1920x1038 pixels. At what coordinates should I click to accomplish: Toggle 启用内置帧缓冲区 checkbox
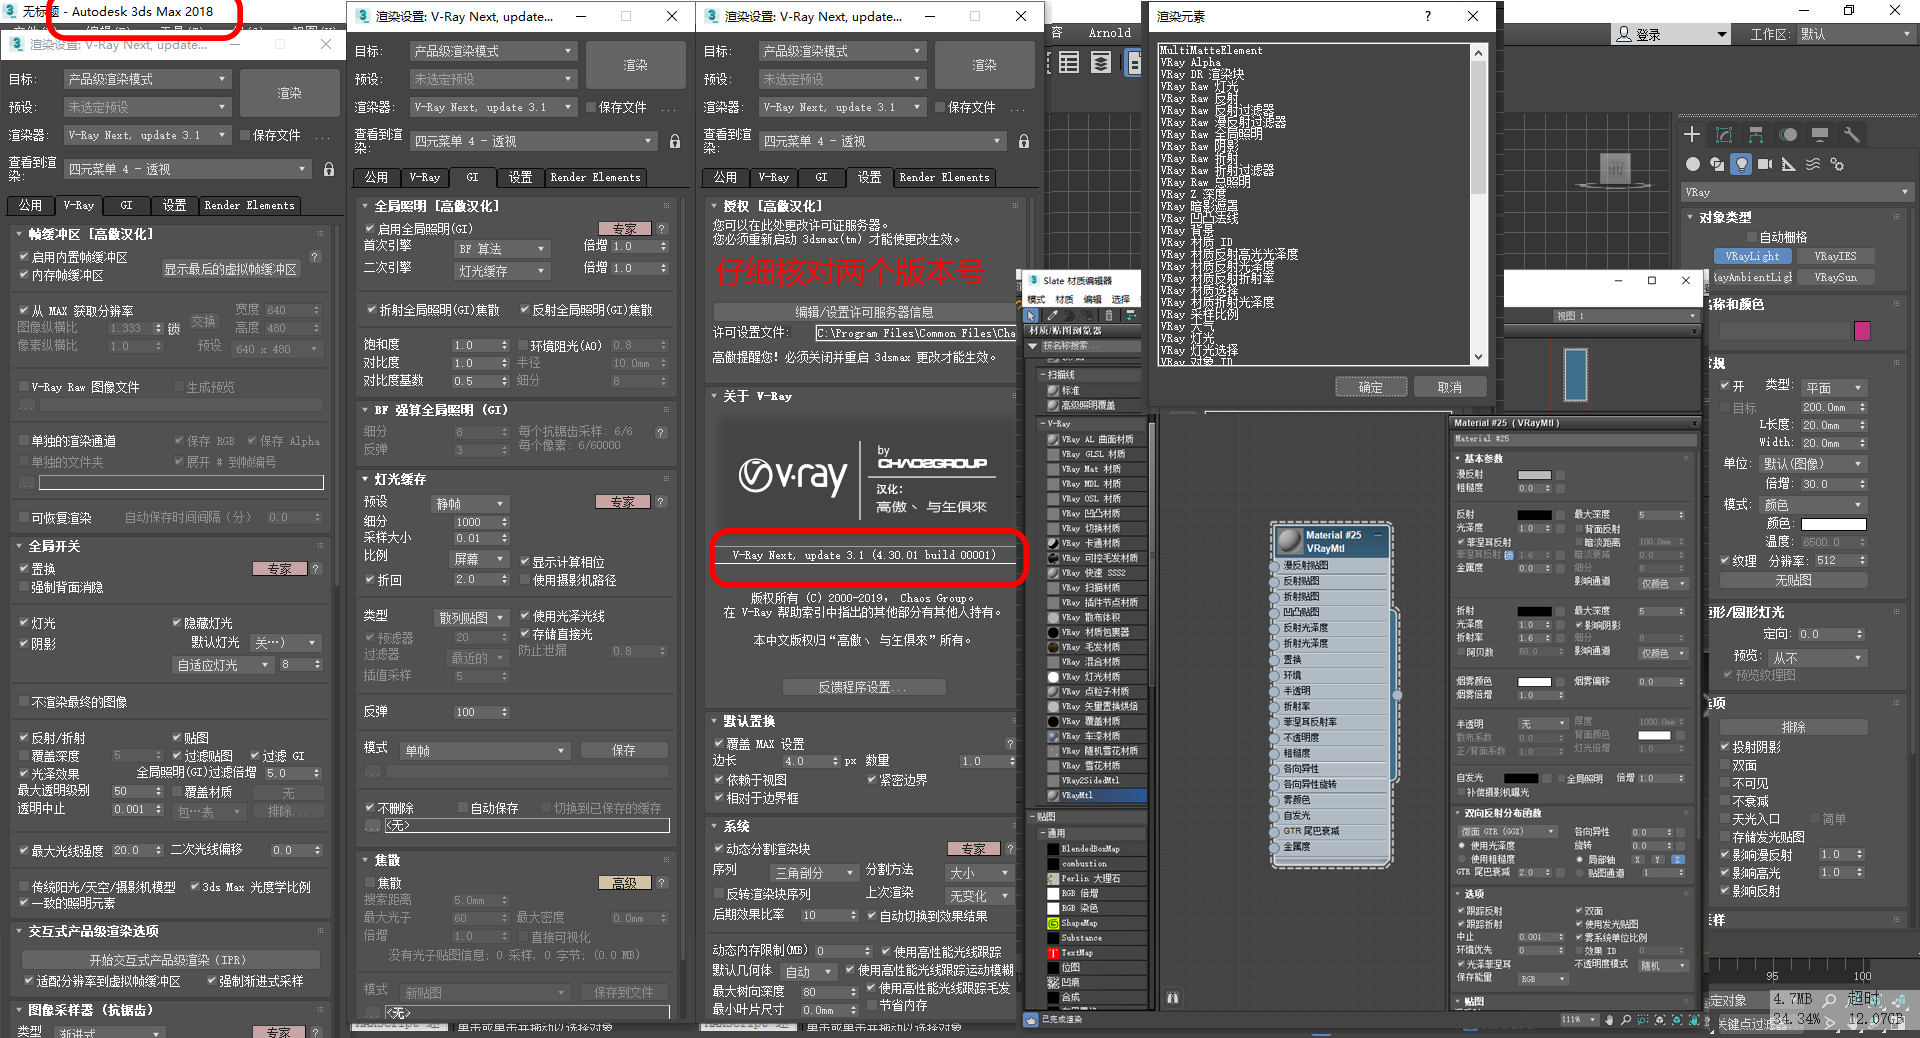tap(24, 257)
